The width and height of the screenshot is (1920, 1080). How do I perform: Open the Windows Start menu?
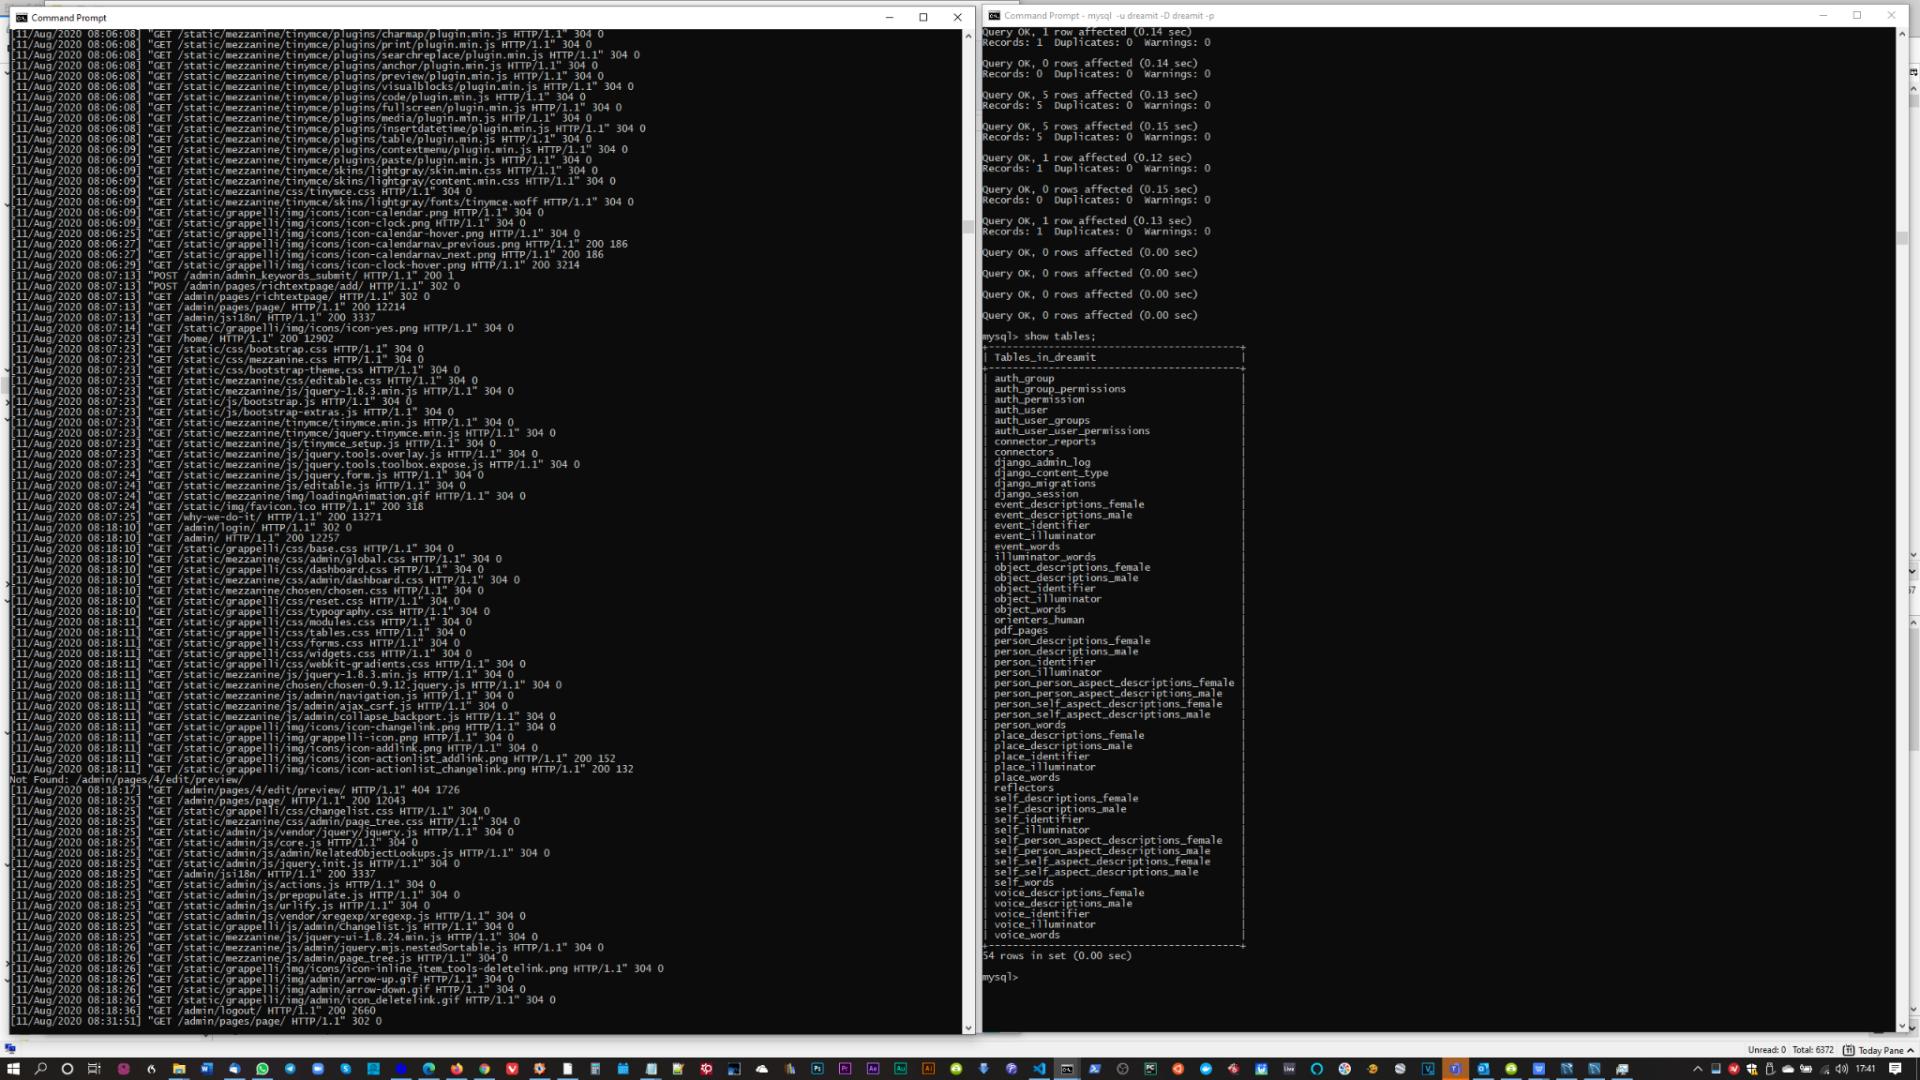[13, 1068]
